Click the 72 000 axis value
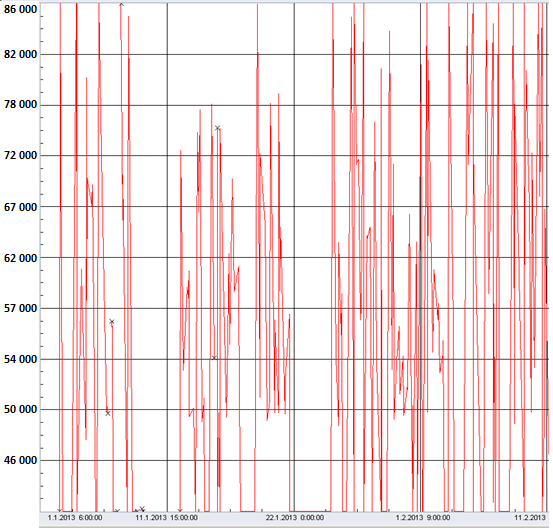Screen dimensions: 553x530 20,155
